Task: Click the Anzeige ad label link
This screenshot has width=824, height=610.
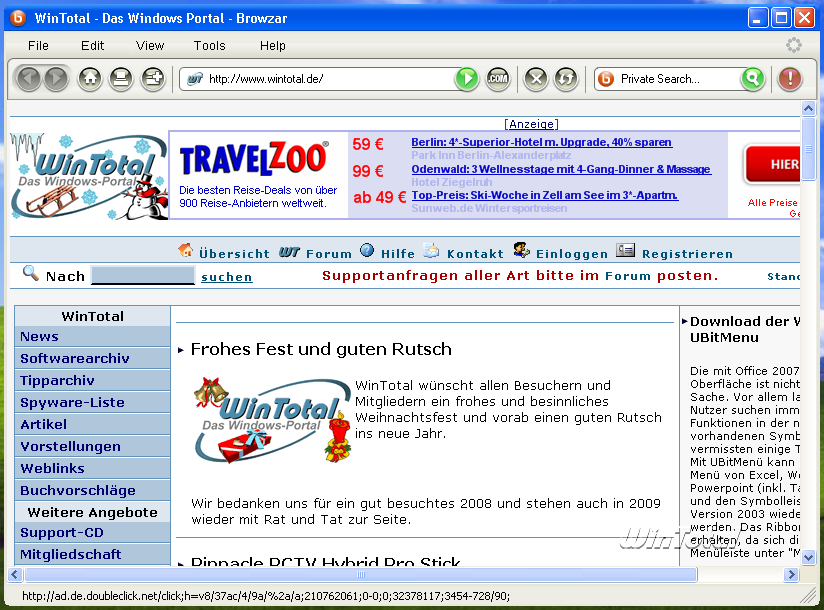Action: (531, 124)
